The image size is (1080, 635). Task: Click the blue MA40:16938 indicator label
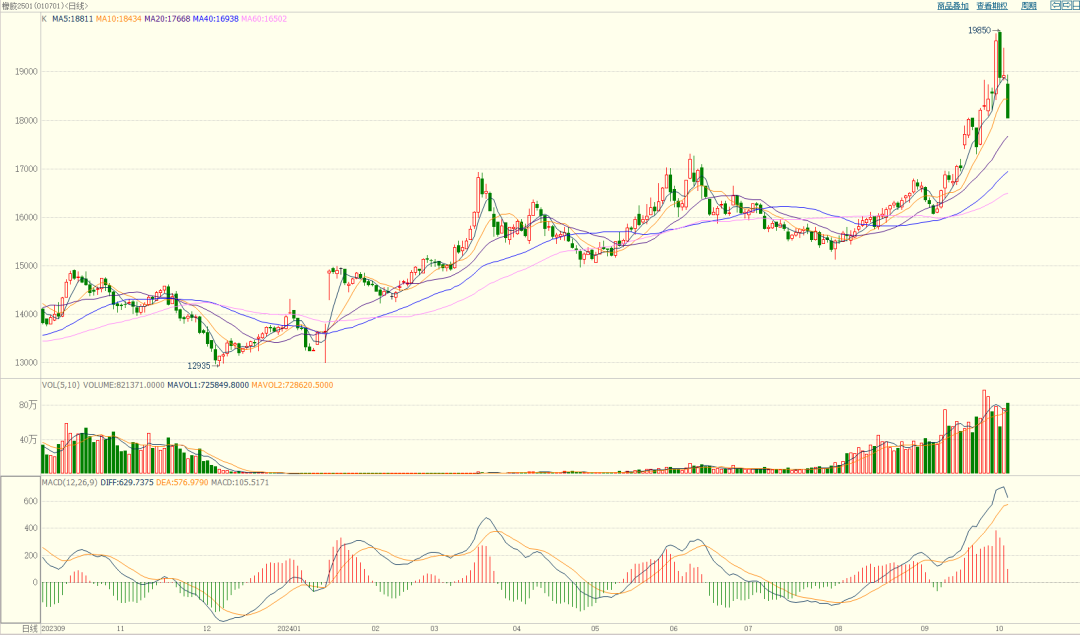click(x=215, y=19)
